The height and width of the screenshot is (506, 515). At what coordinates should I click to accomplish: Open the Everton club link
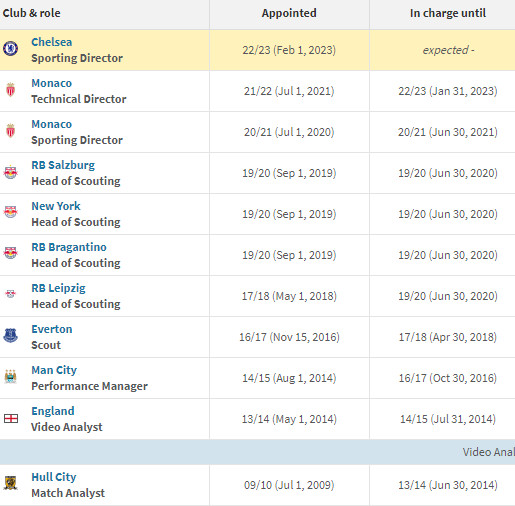(52, 329)
